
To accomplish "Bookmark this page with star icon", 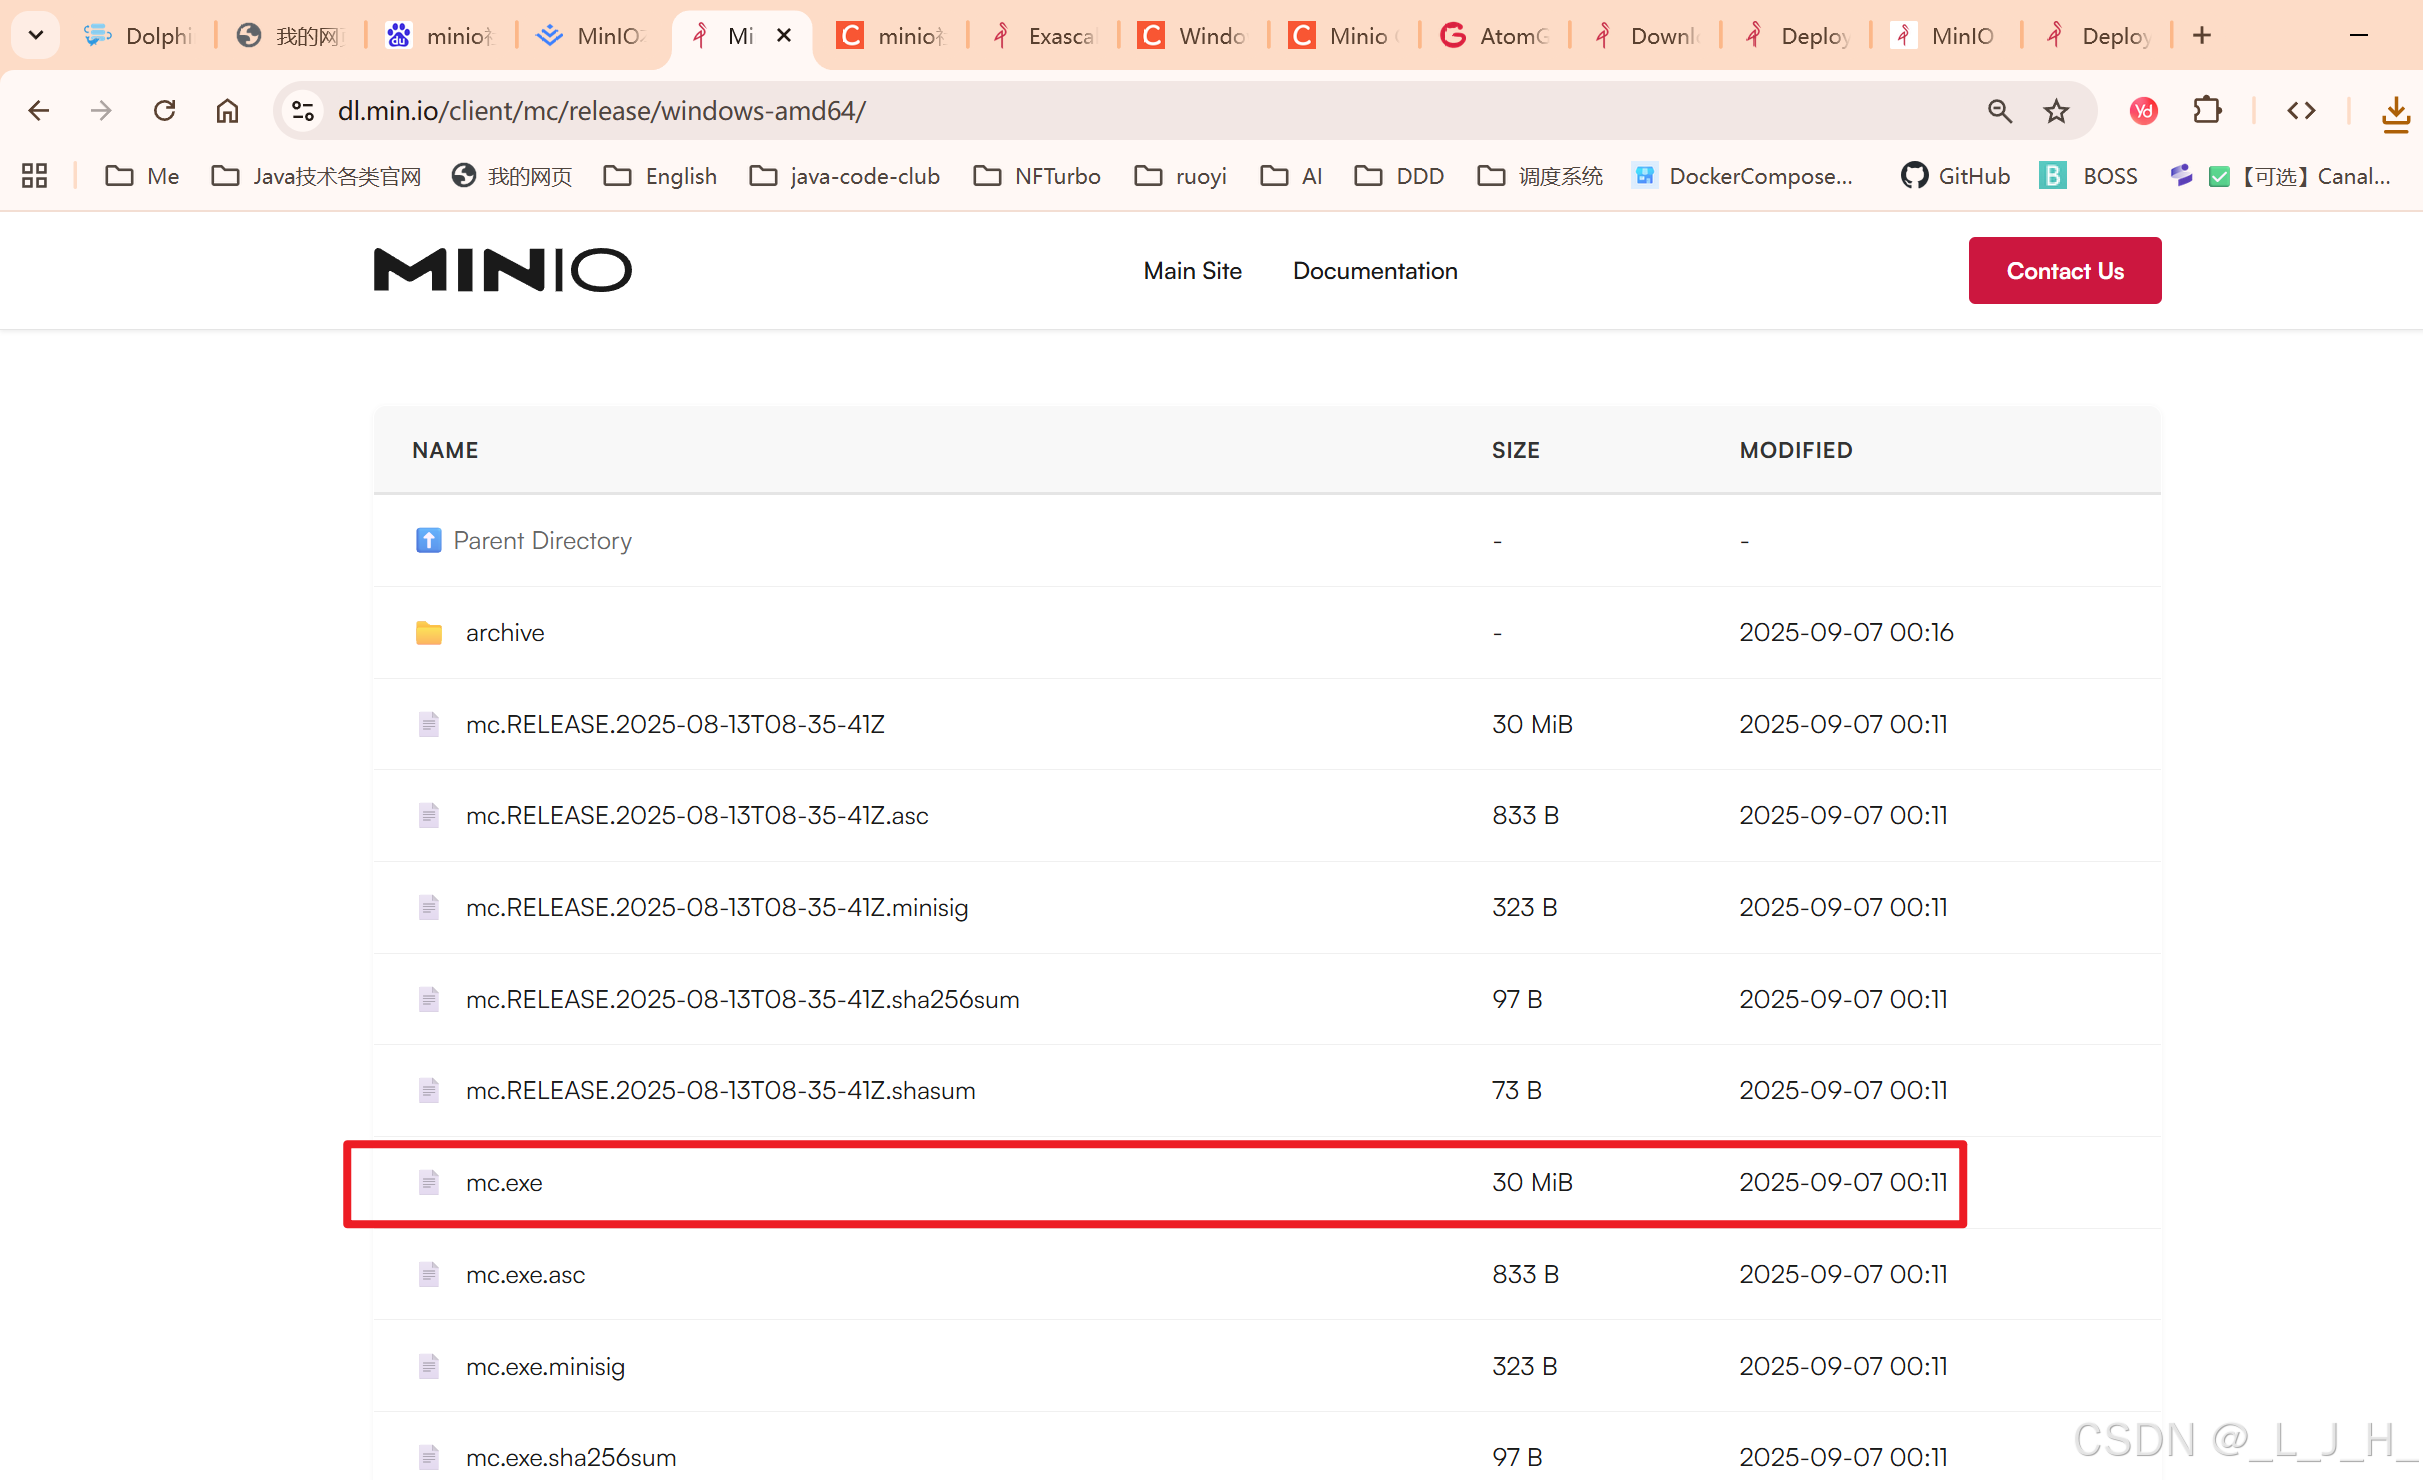I will click(2056, 110).
